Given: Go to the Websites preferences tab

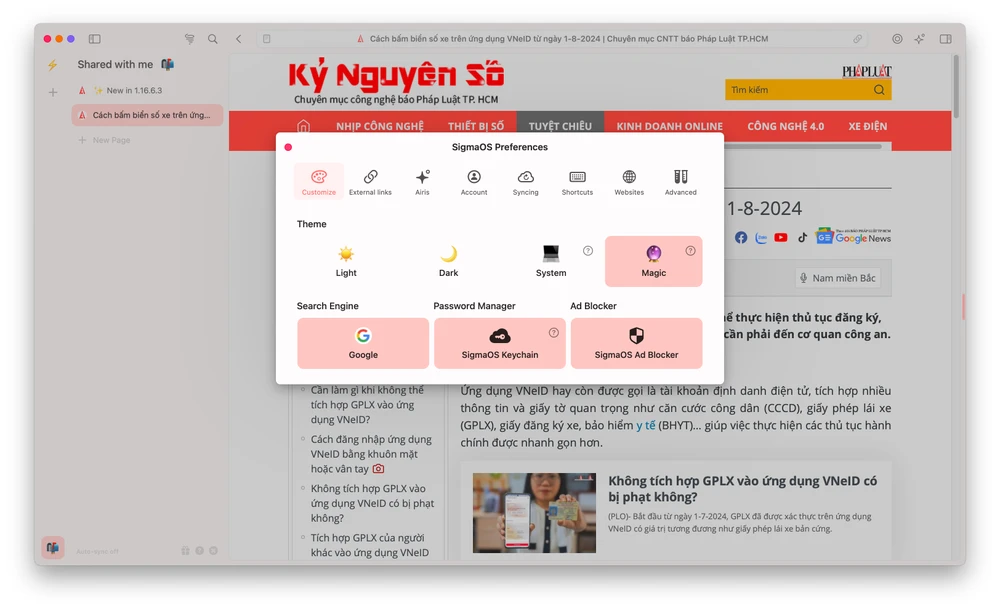Looking at the screenshot, I should (x=629, y=182).
